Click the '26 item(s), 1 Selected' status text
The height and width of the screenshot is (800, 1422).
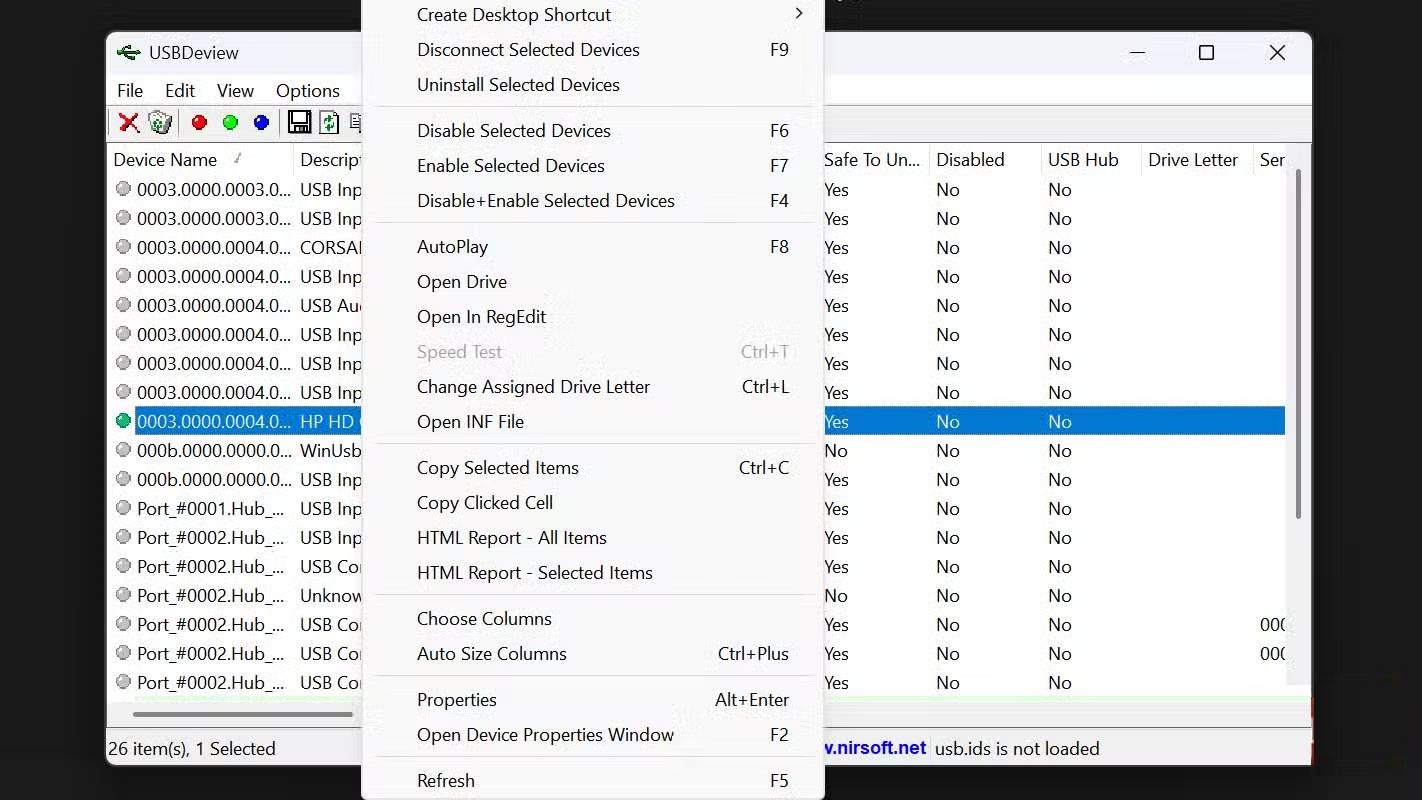[x=192, y=748]
